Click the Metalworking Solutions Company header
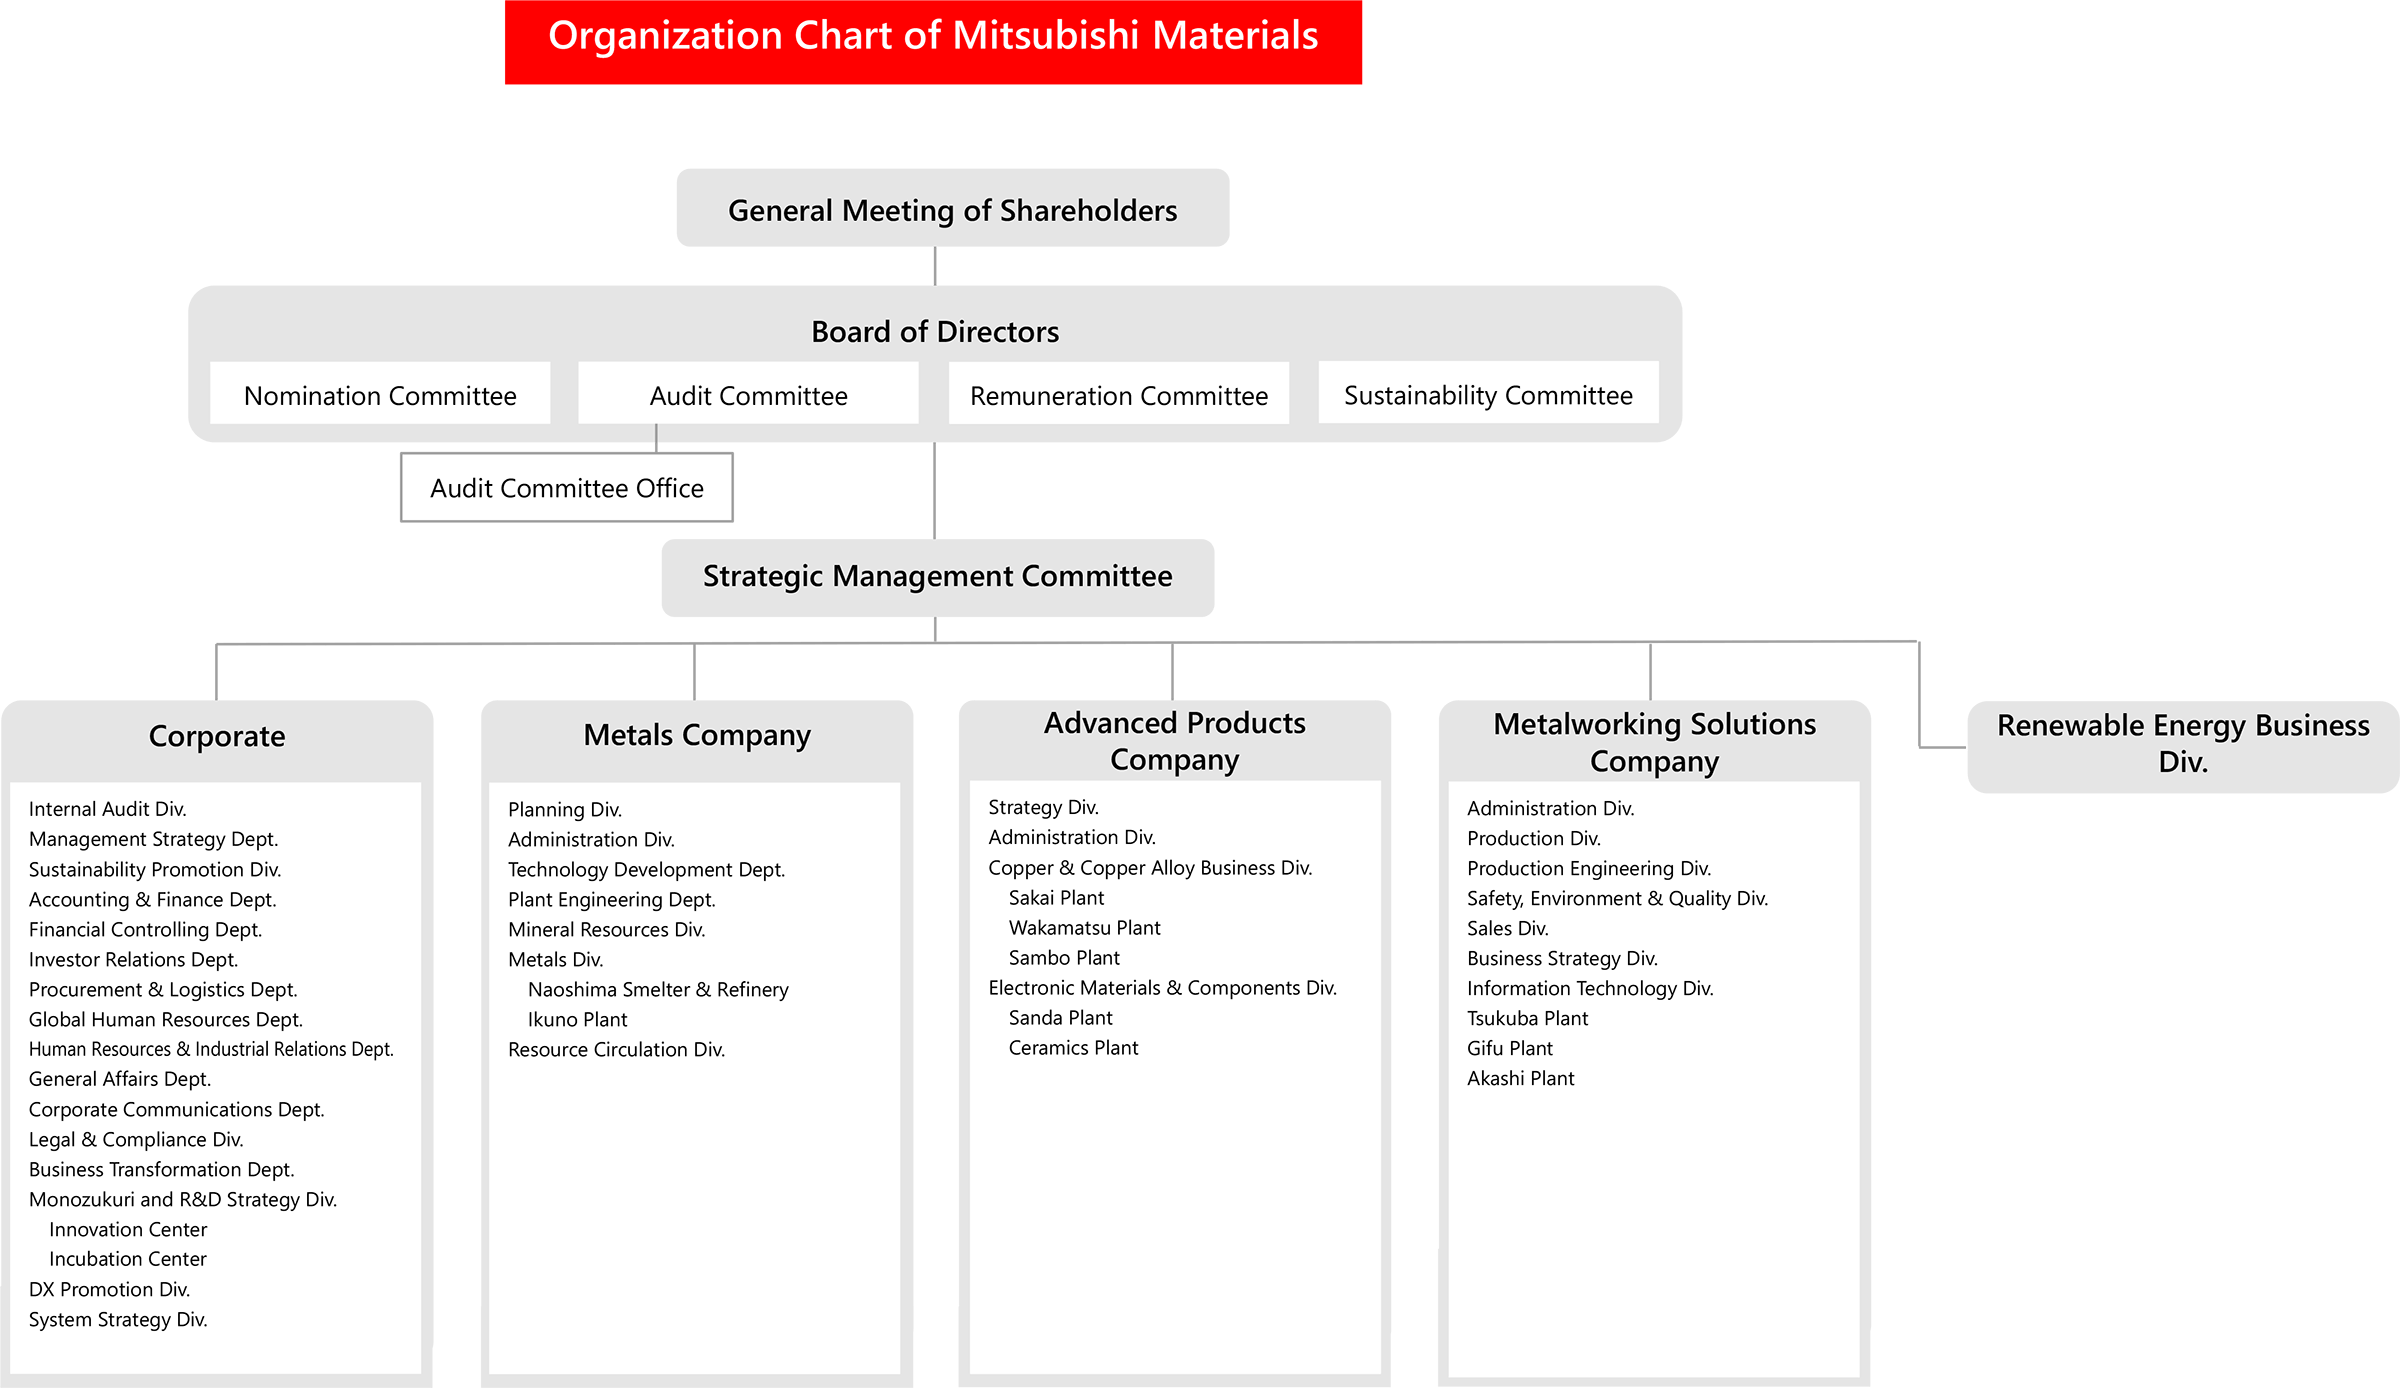 (x=1655, y=741)
